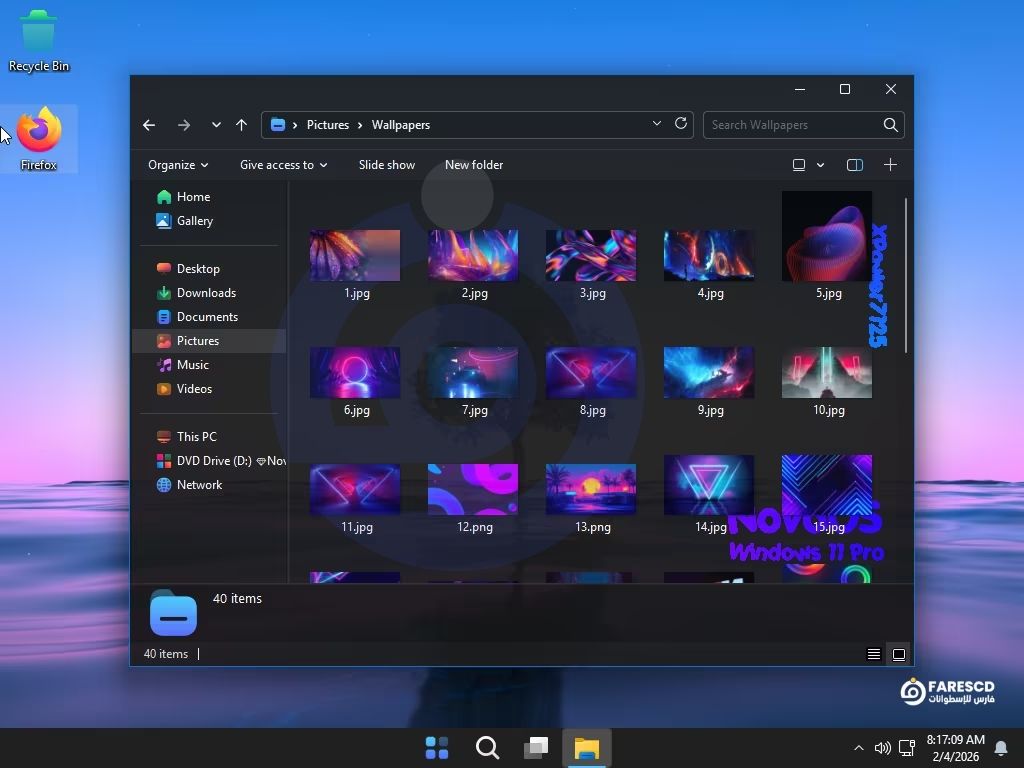Viewport: 1024px width, 768px height.
Task: Click the plus icon in the toolbar
Action: pos(890,165)
